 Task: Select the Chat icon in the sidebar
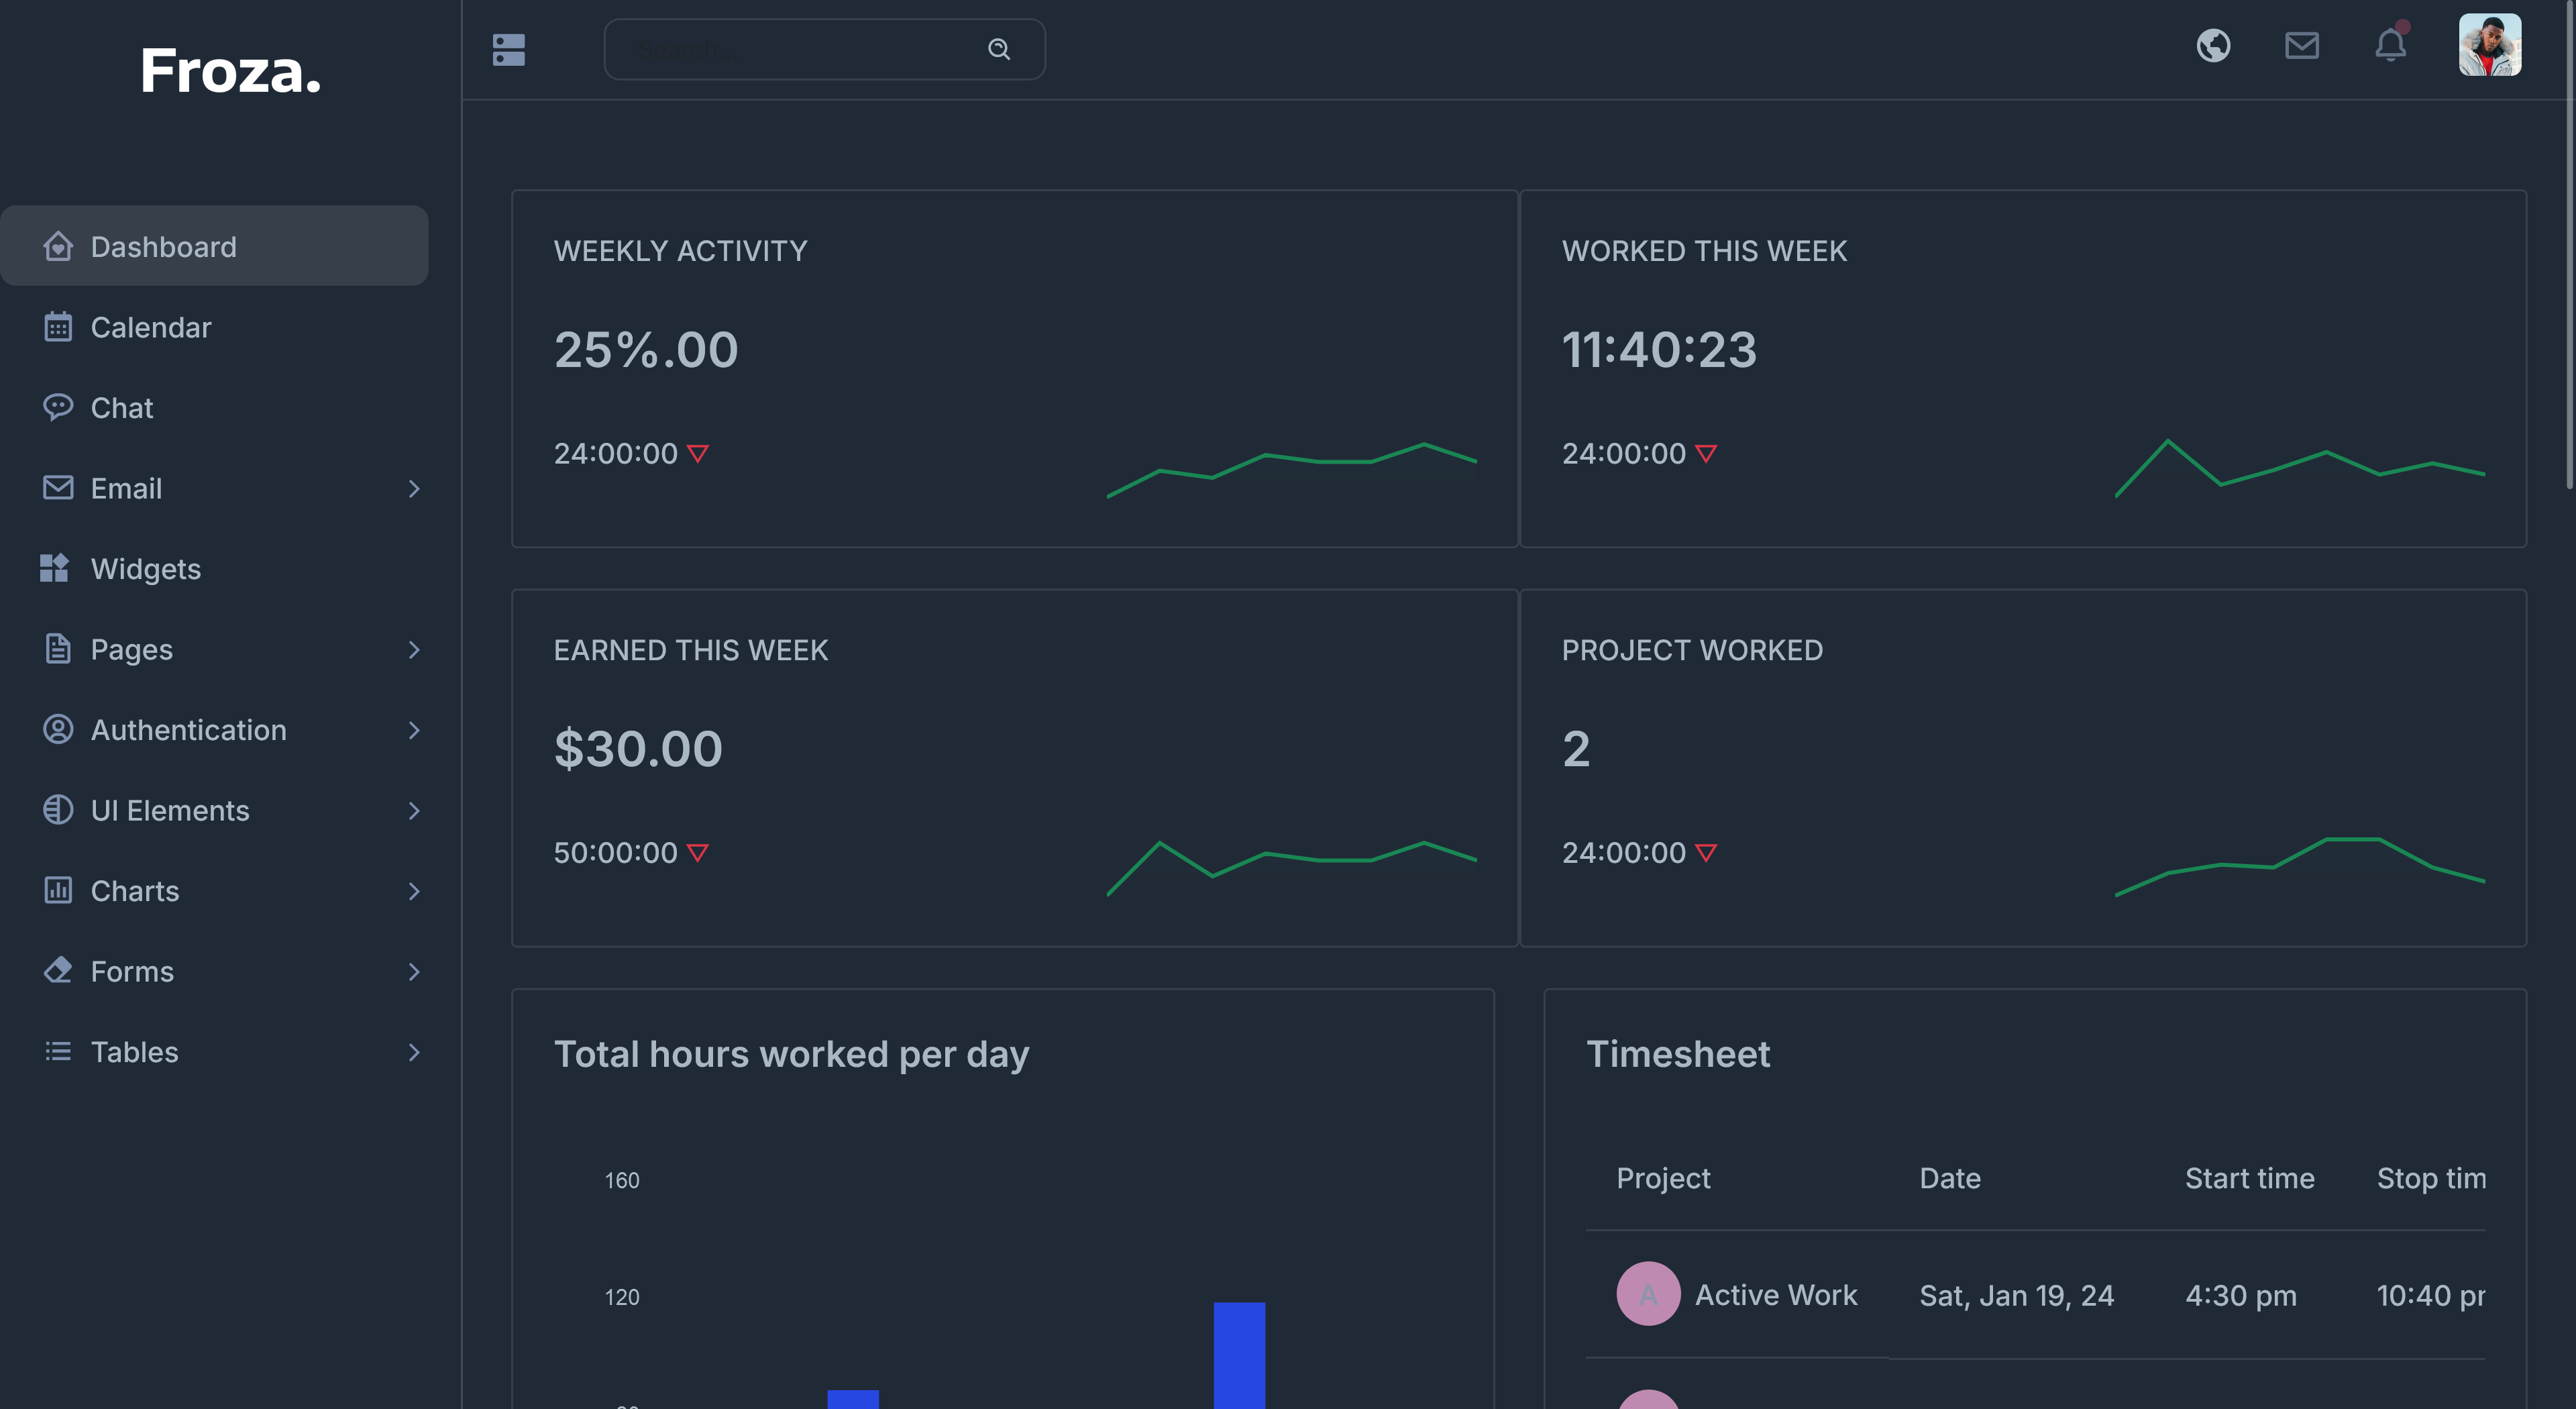pos(58,407)
